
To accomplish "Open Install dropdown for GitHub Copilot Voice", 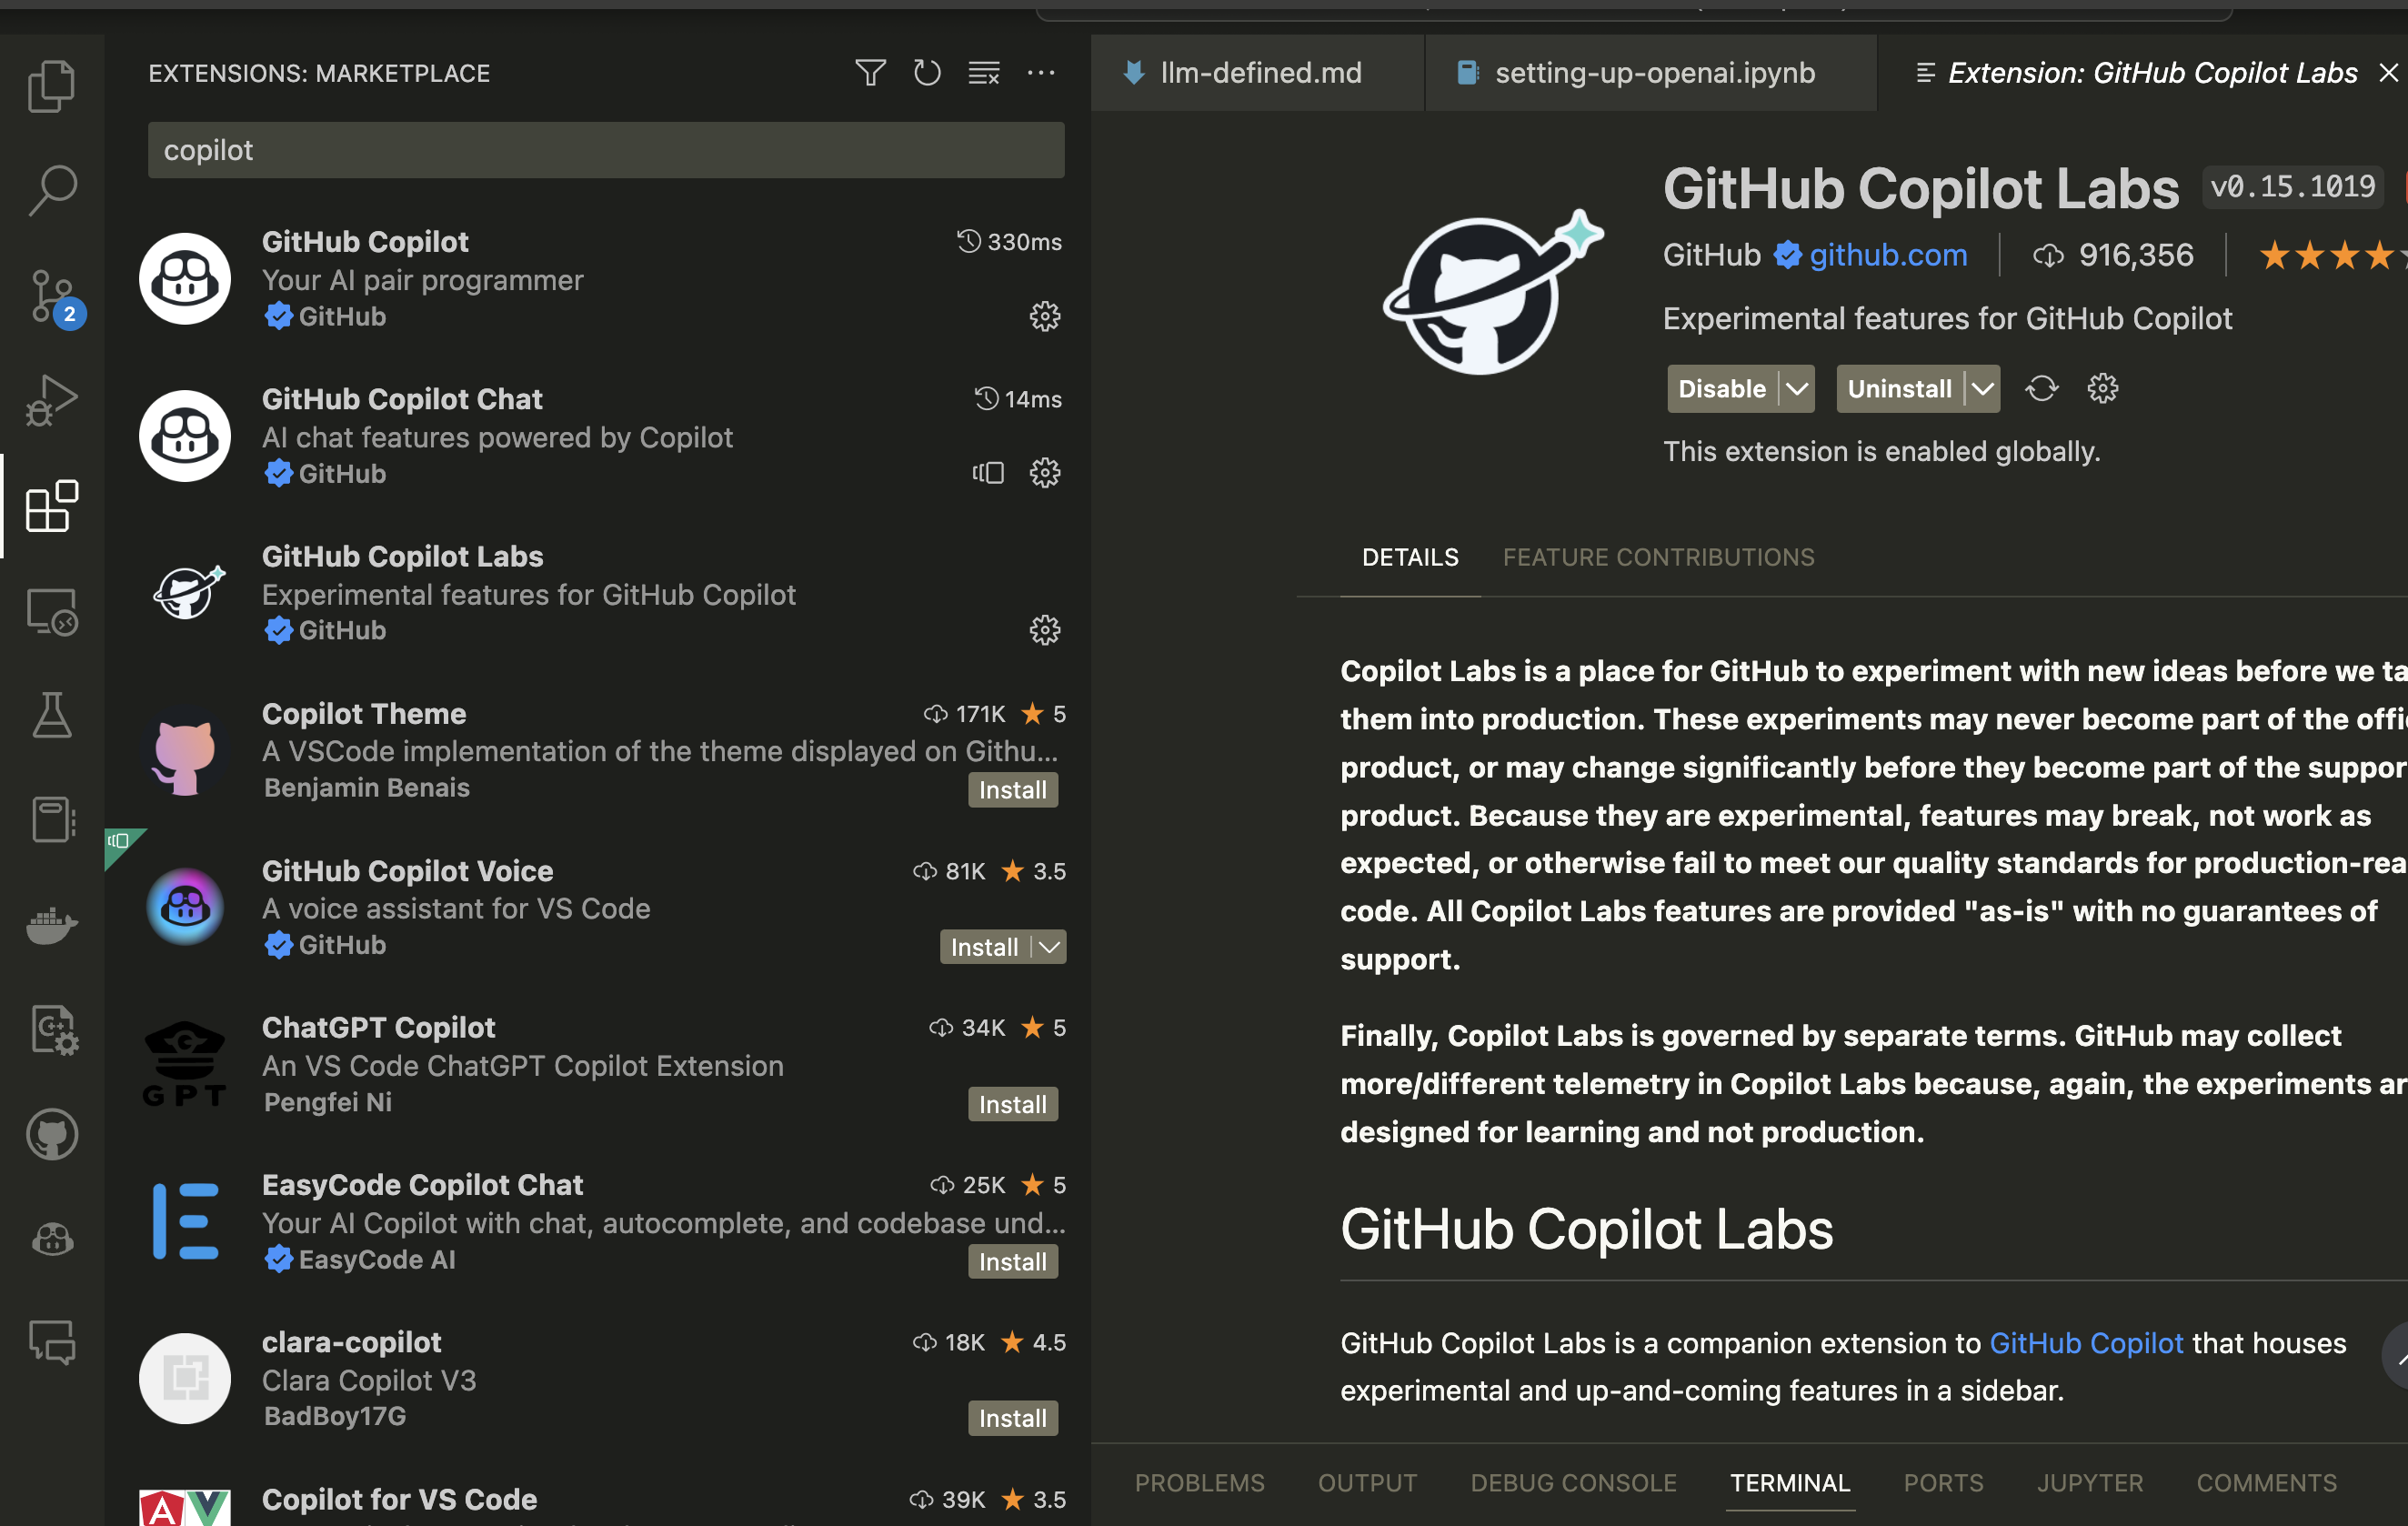I will click(1049, 947).
